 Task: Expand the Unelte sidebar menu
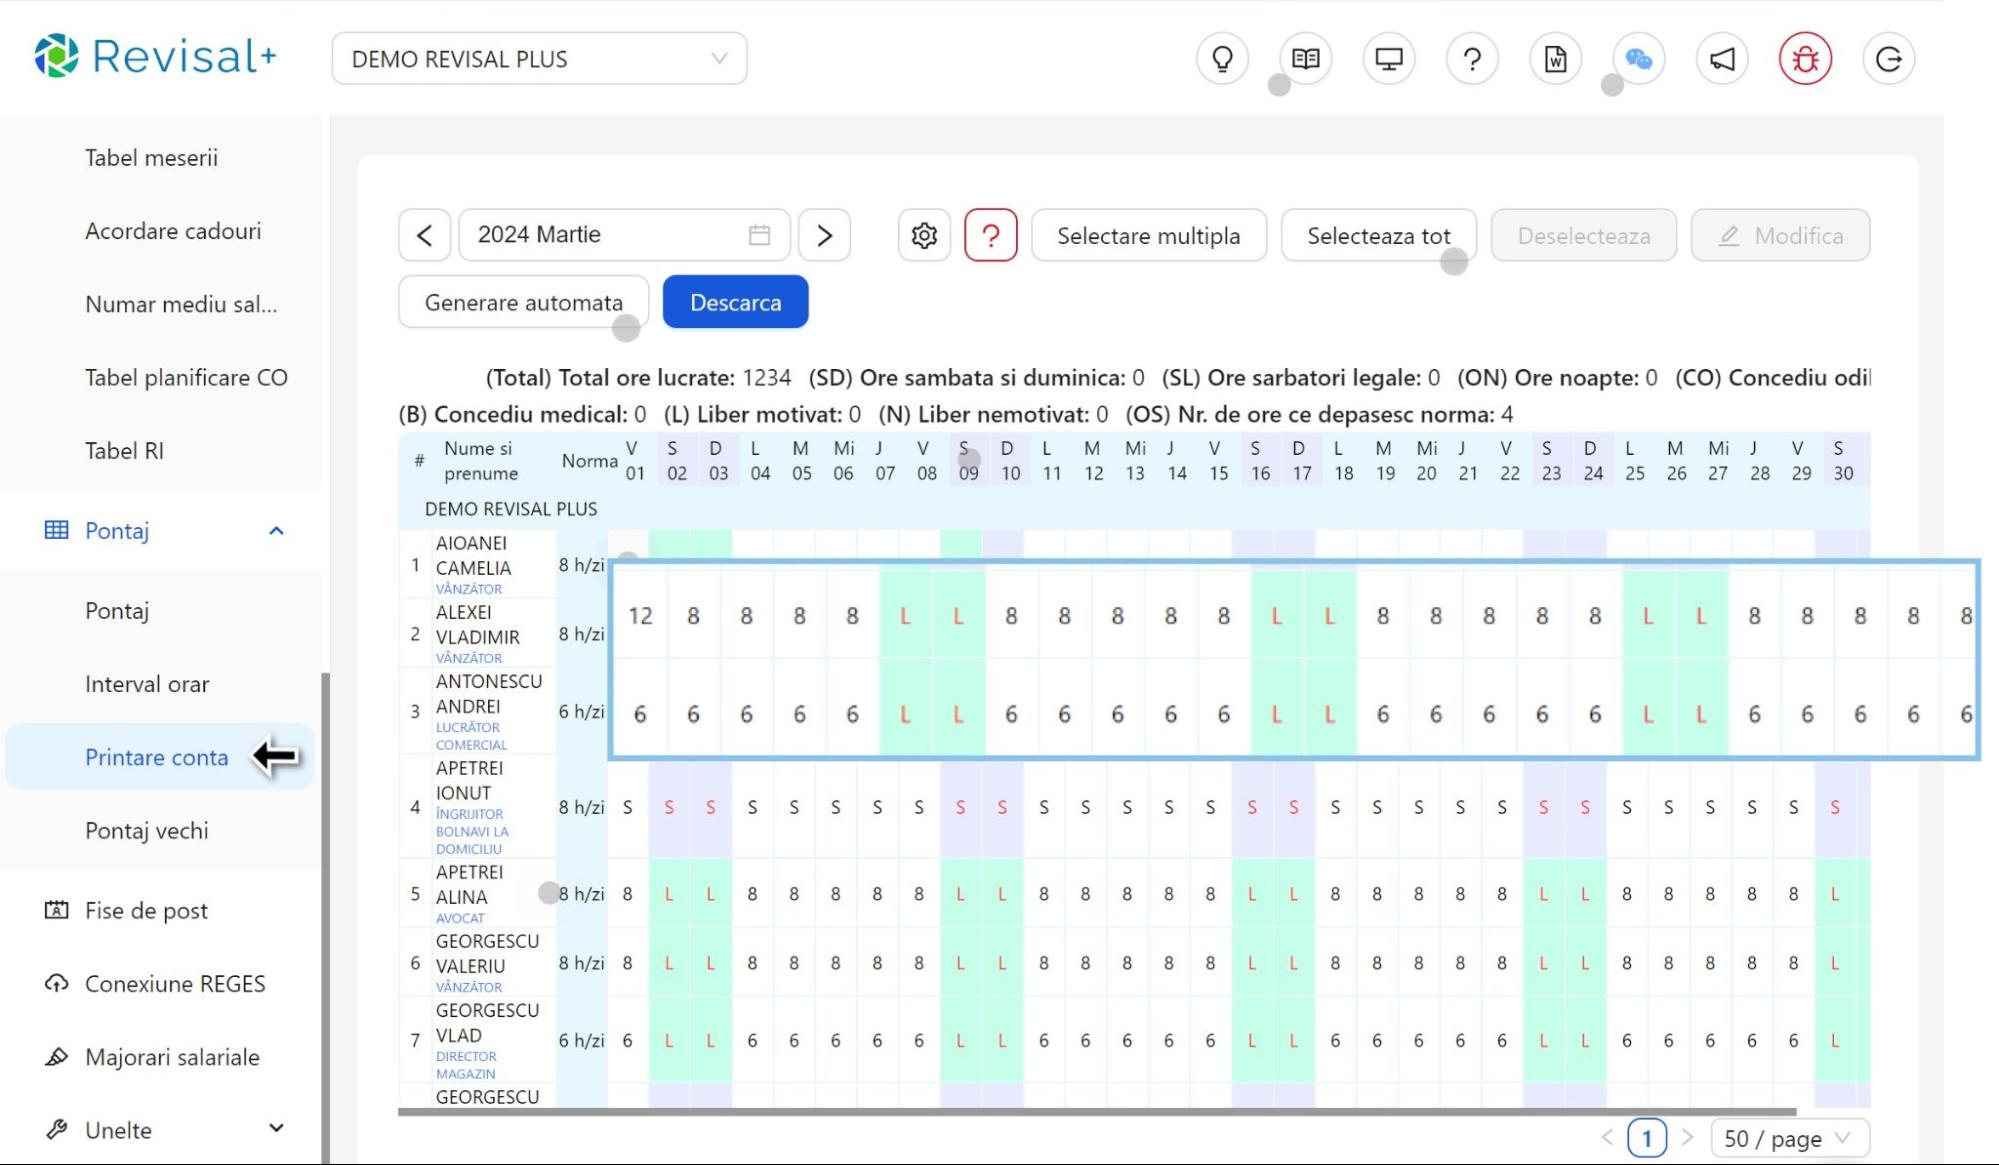pos(276,1129)
